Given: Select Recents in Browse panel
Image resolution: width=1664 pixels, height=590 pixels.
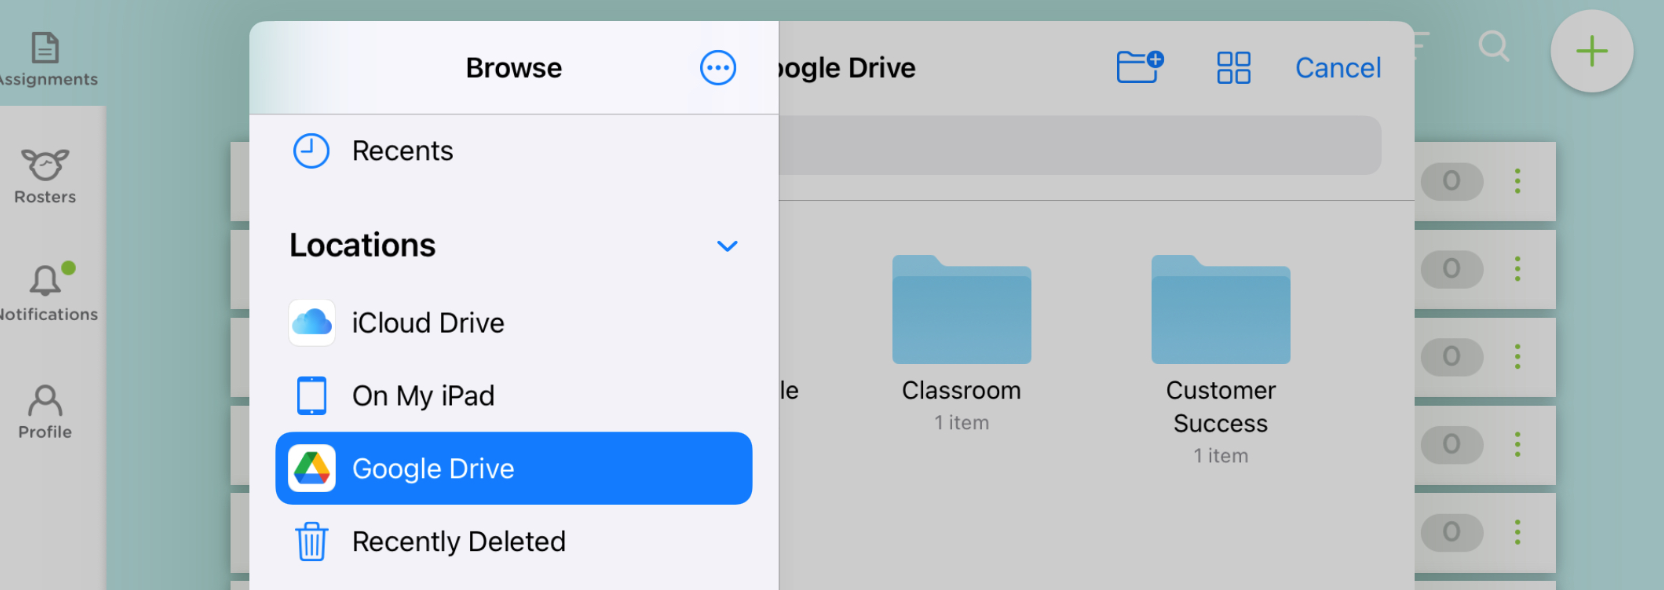Looking at the screenshot, I should (402, 151).
